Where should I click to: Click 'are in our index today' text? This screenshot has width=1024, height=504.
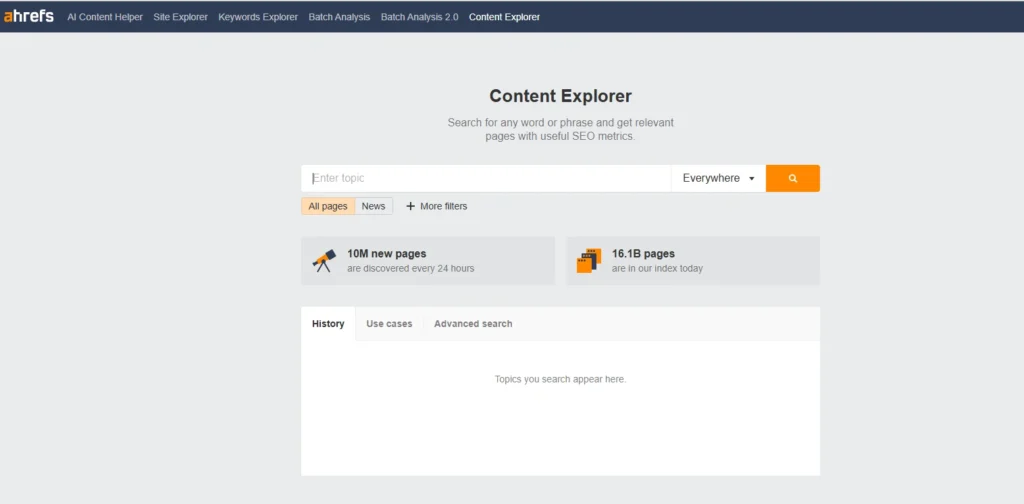(658, 268)
